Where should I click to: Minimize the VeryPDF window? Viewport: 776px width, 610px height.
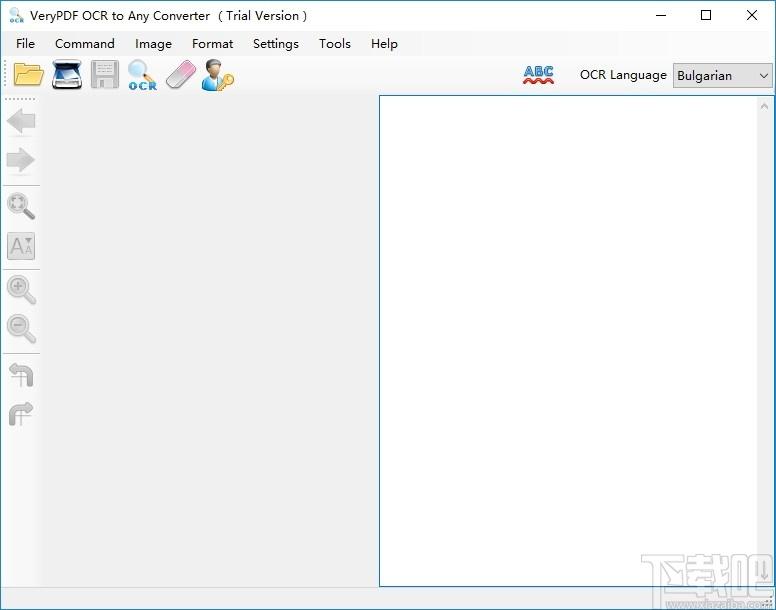click(661, 15)
